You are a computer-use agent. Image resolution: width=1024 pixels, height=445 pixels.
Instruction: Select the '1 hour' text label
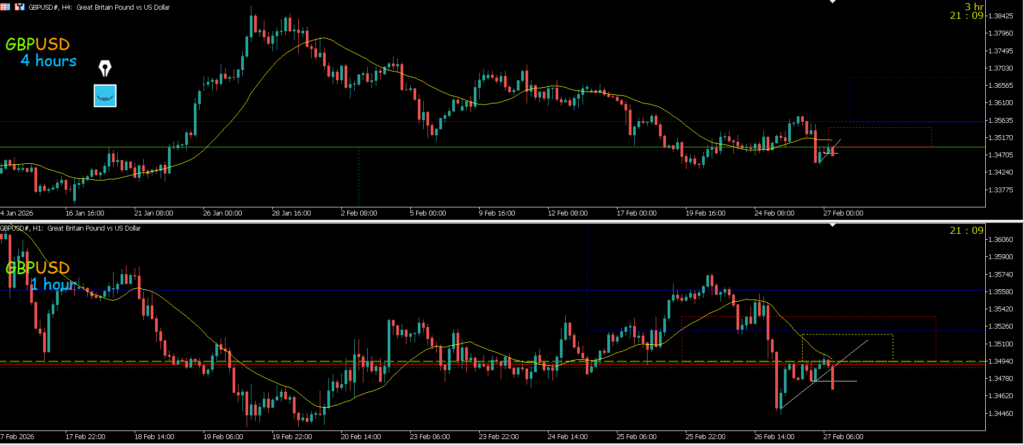point(50,285)
